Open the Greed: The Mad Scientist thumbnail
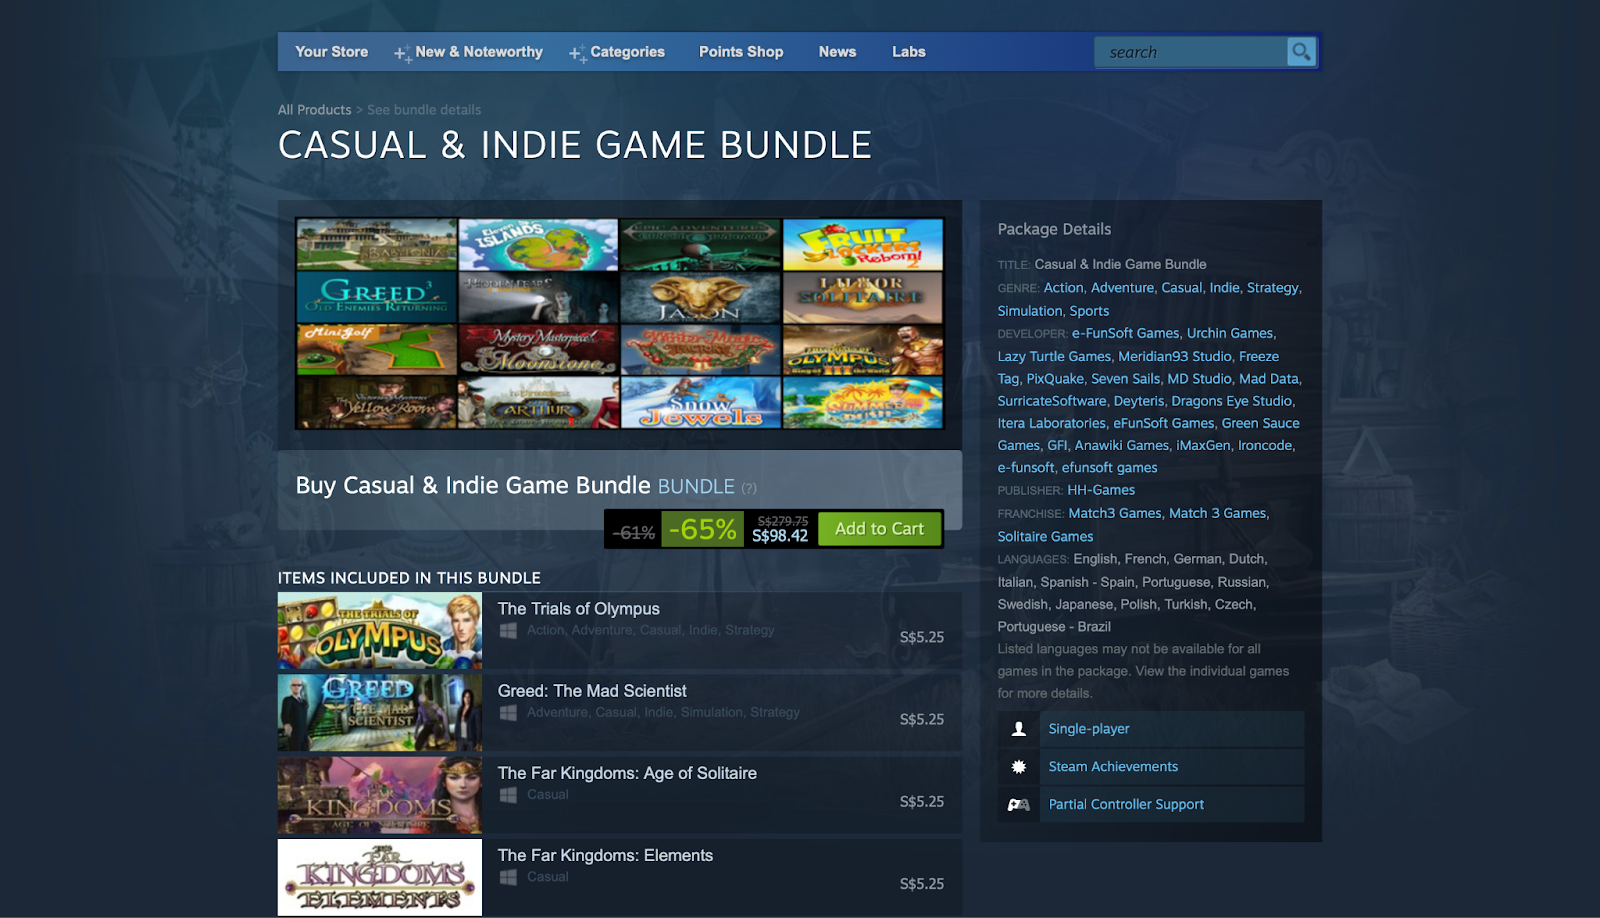The width and height of the screenshot is (1600, 918). 380,713
